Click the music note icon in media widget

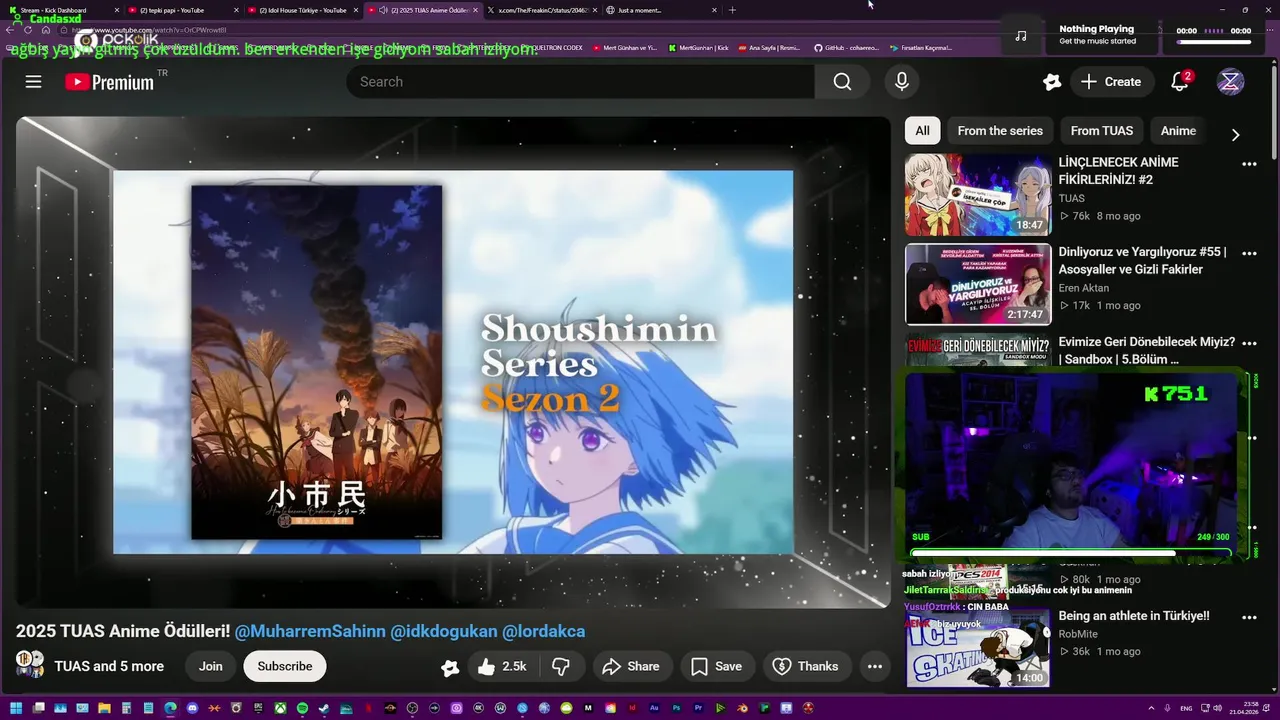[1020, 35]
